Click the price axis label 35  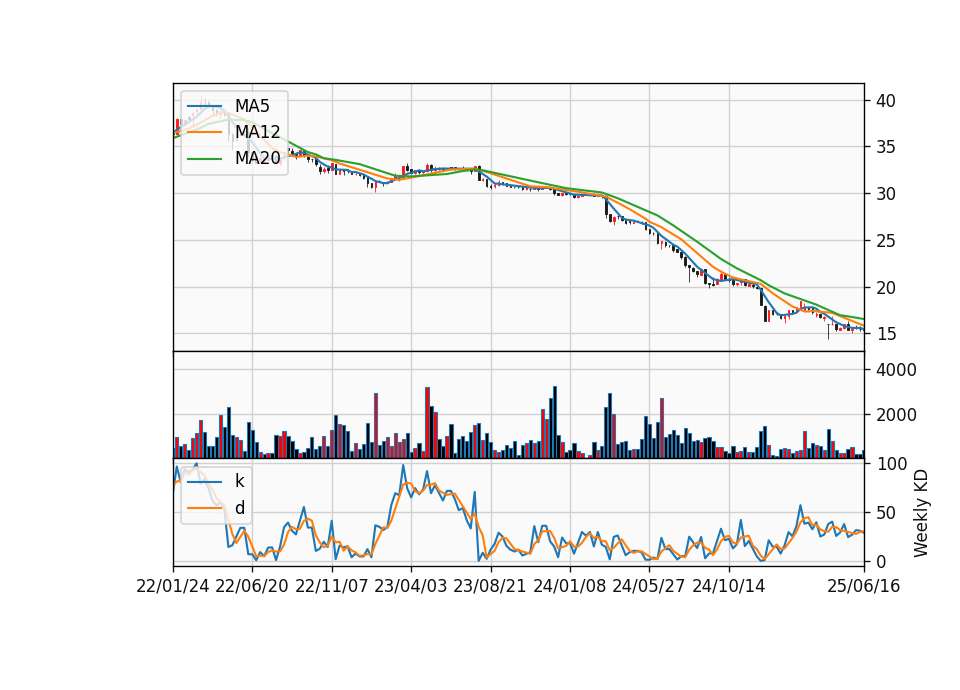885,148
